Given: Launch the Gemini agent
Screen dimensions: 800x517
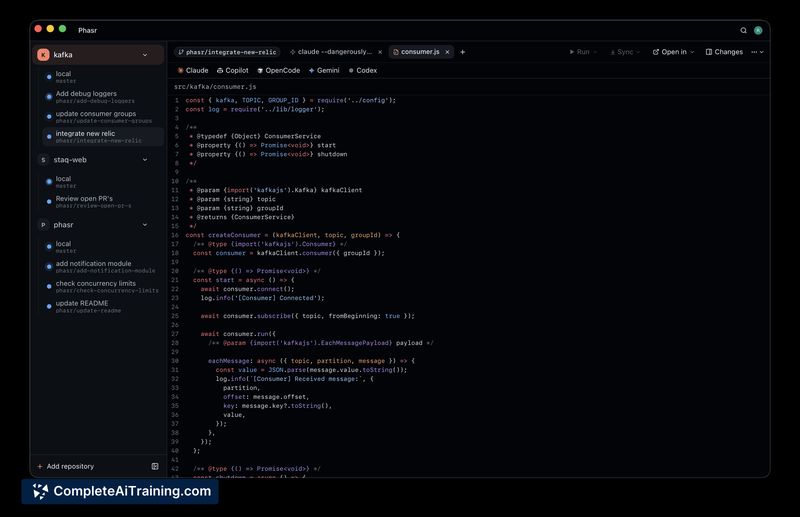Looking at the screenshot, I should (x=324, y=70).
